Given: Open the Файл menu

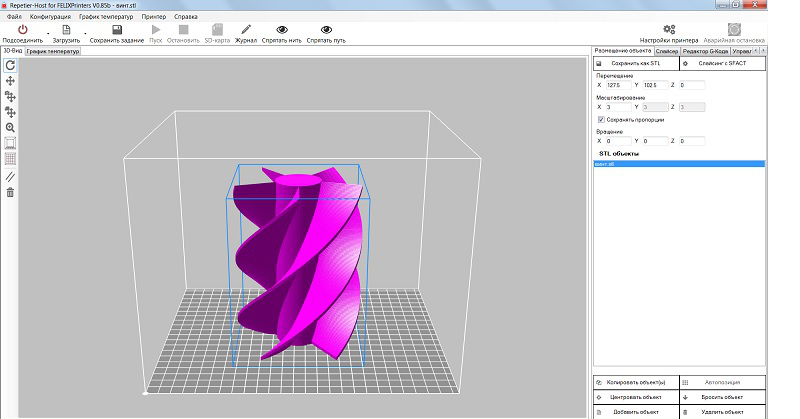Looking at the screenshot, I should (14, 16).
